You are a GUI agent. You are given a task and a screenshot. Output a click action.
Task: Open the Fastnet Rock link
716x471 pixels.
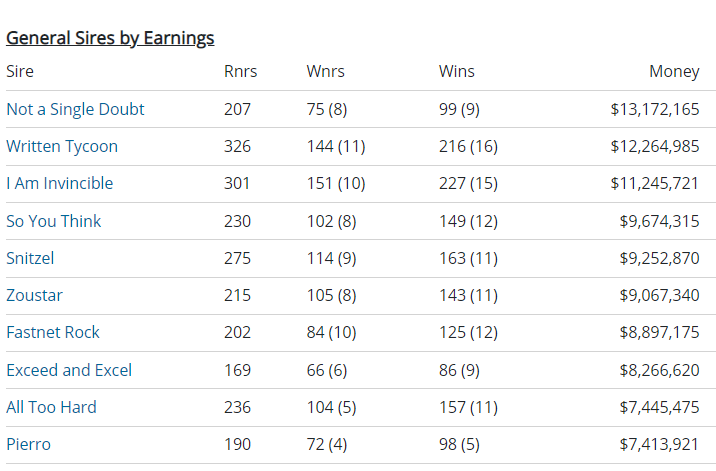[x=53, y=332]
